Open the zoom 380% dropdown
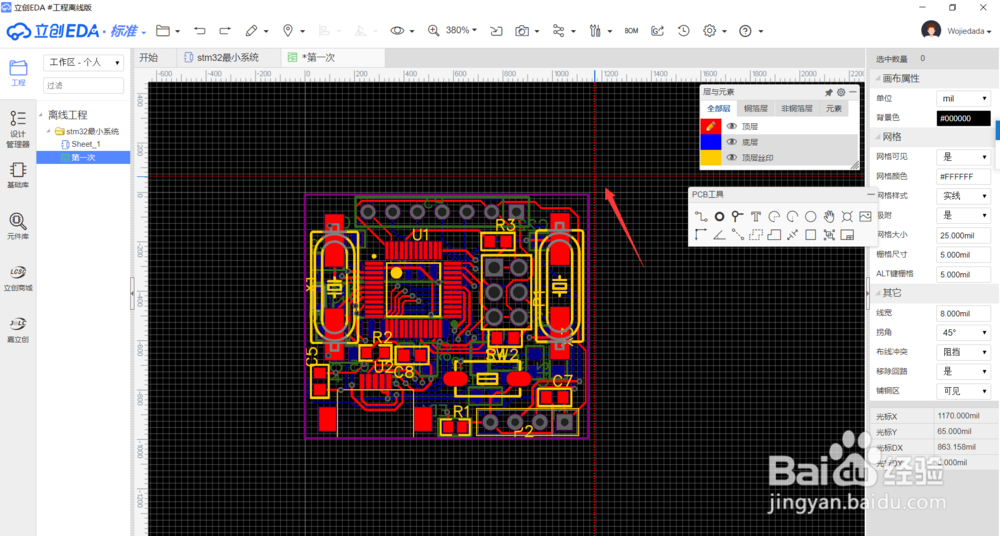The width and height of the screenshot is (1000, 536). (462, 31)
